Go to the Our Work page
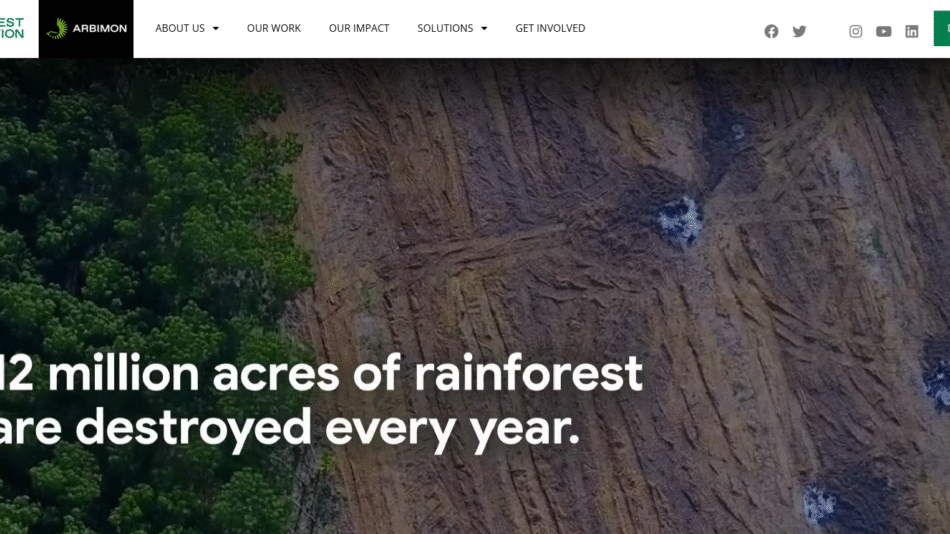 274,28
